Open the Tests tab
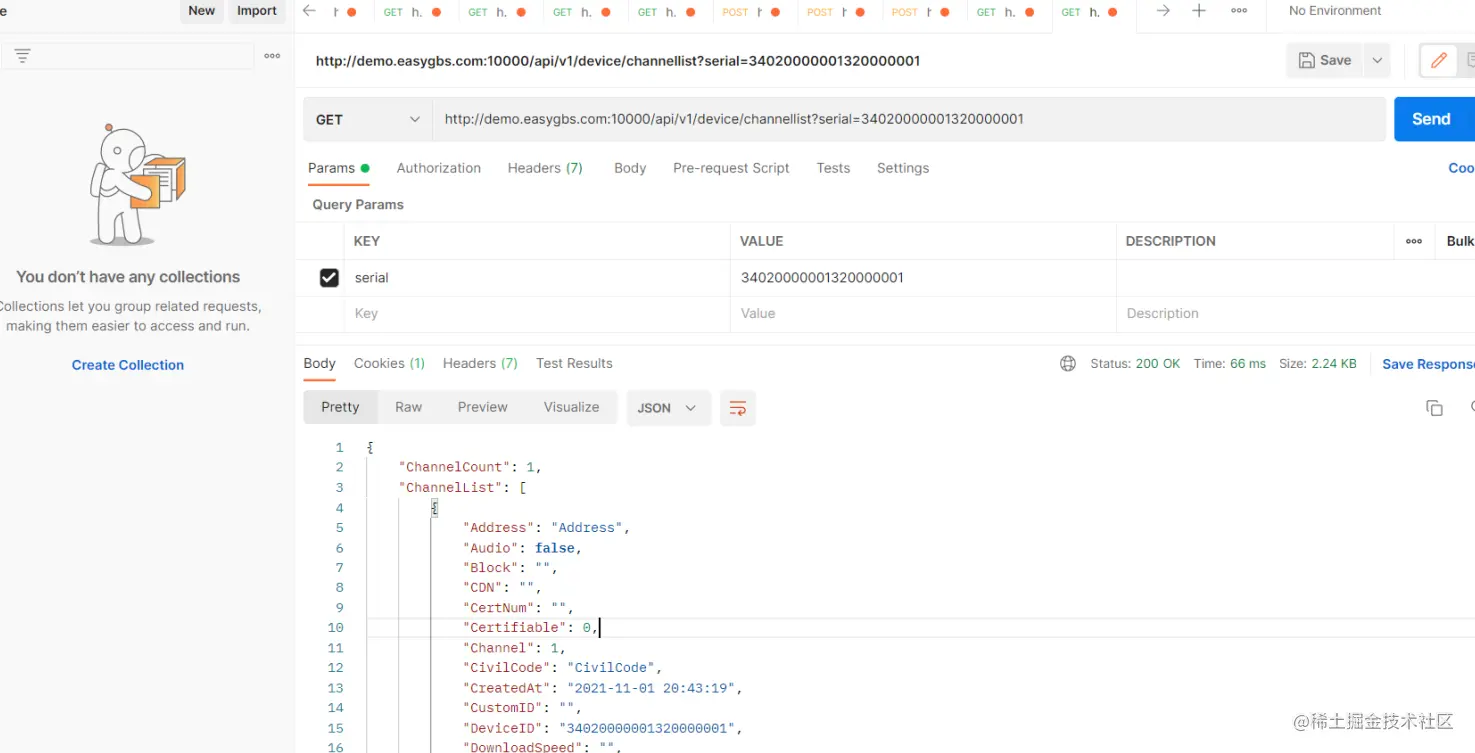The image size is (1475, 753). tap(833, 168)
